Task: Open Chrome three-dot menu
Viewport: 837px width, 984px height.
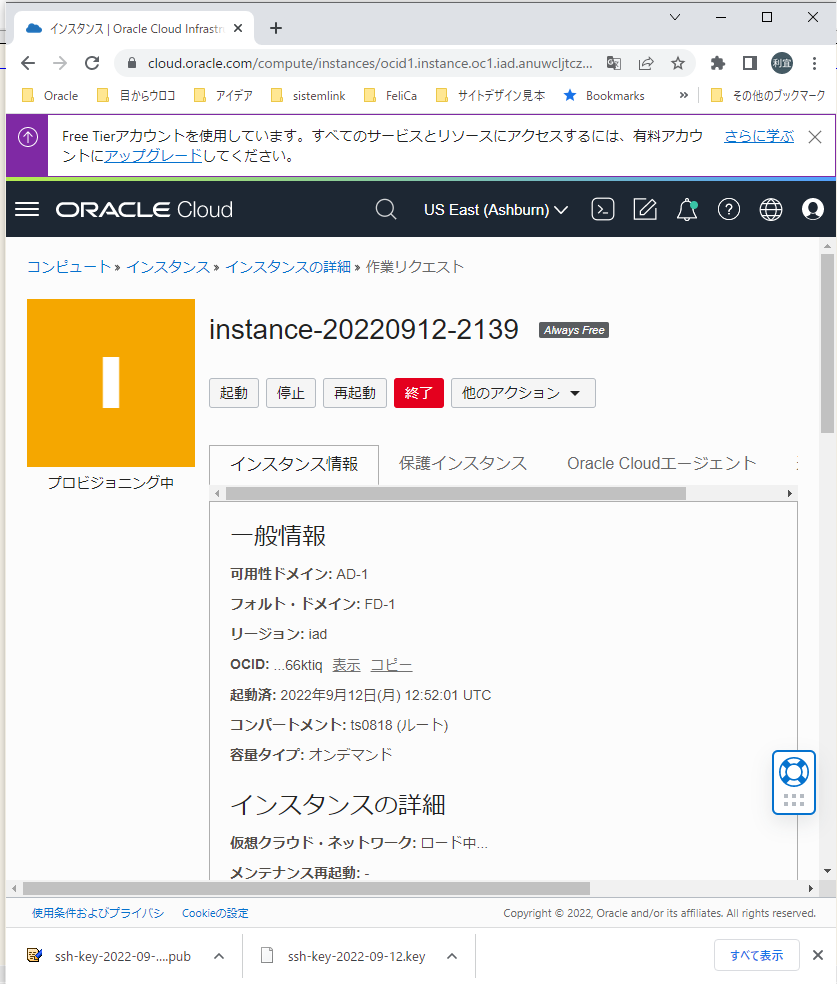Action: point(814,63)
